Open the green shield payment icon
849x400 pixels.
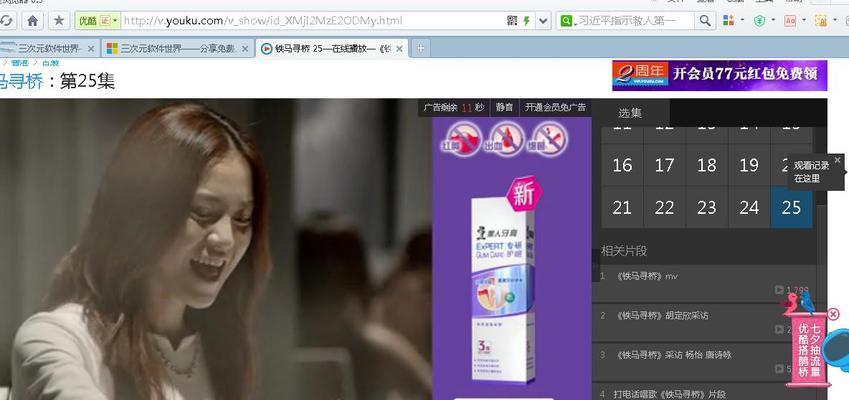point(760,21)
